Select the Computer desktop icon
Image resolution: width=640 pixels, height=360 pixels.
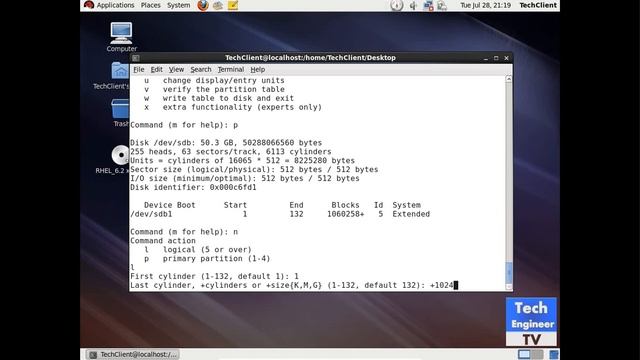[x=121, y=37]
